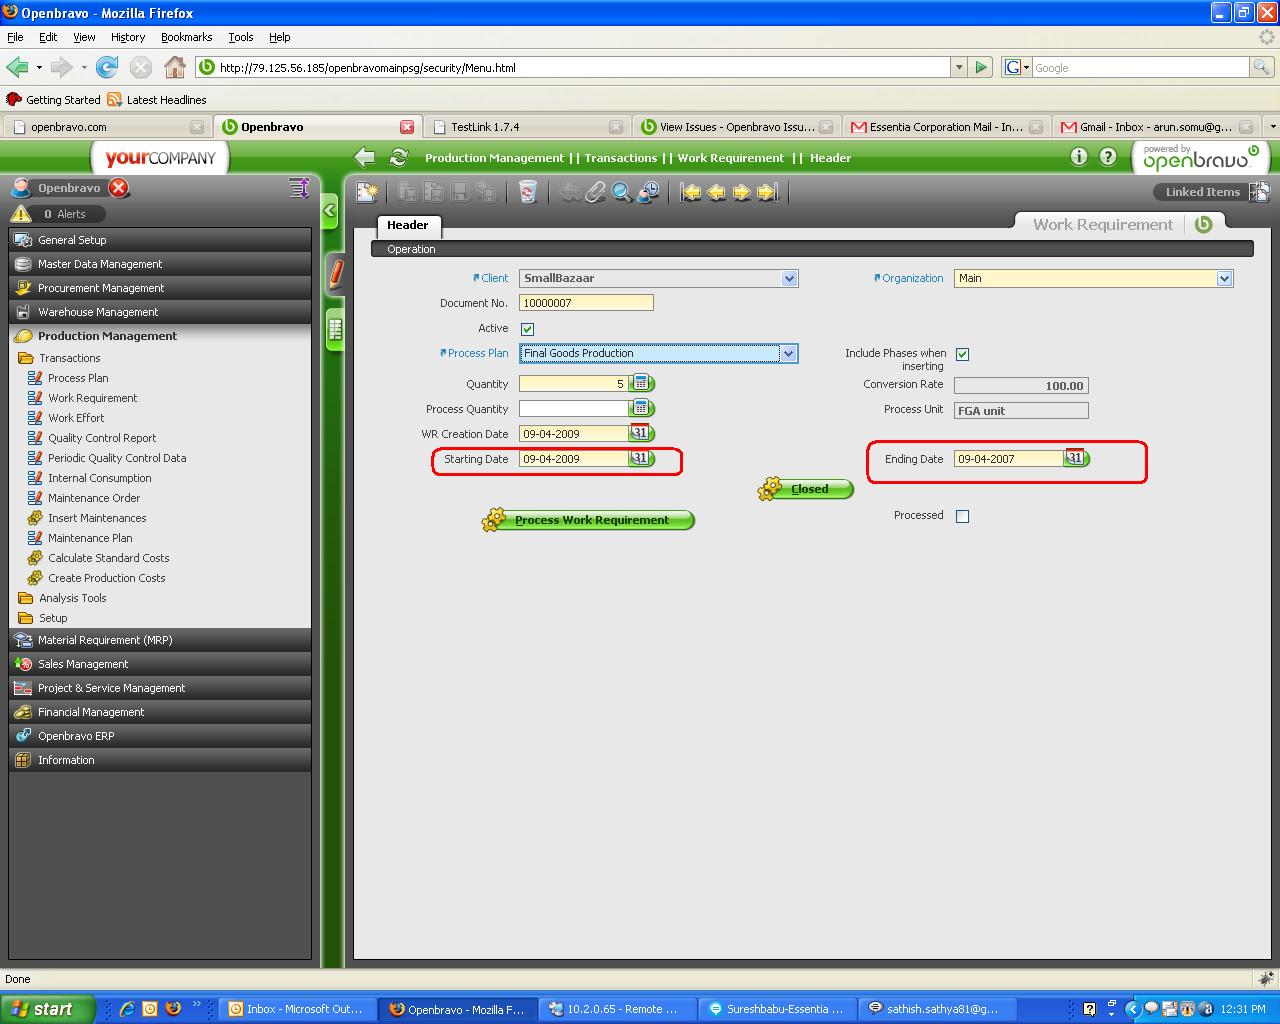Click the Search magnifier toolbar icon

pos(622,192)
